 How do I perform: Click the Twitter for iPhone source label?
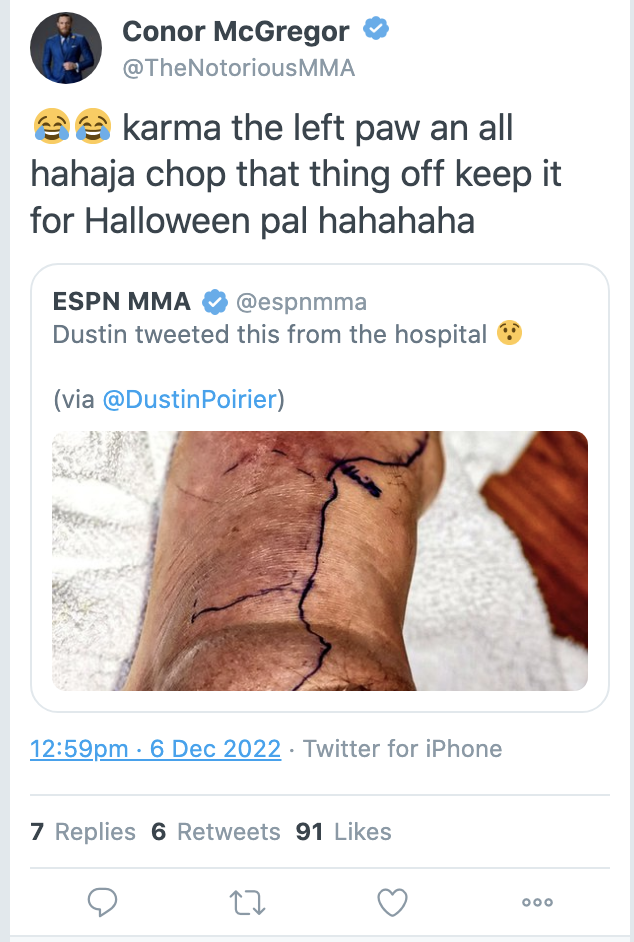point(402,749)
